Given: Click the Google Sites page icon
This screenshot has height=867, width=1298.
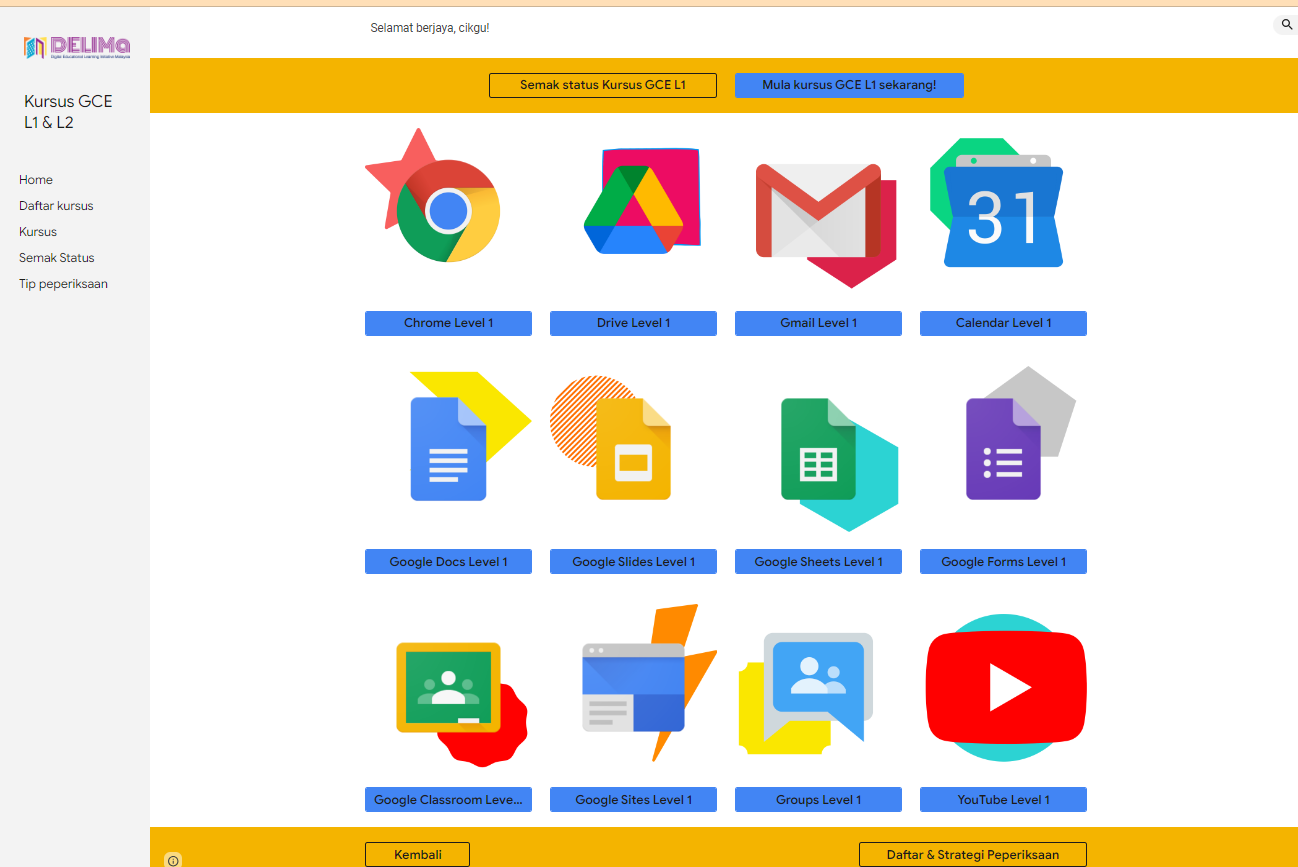Looking at the screenshot, I should point(633,687).
